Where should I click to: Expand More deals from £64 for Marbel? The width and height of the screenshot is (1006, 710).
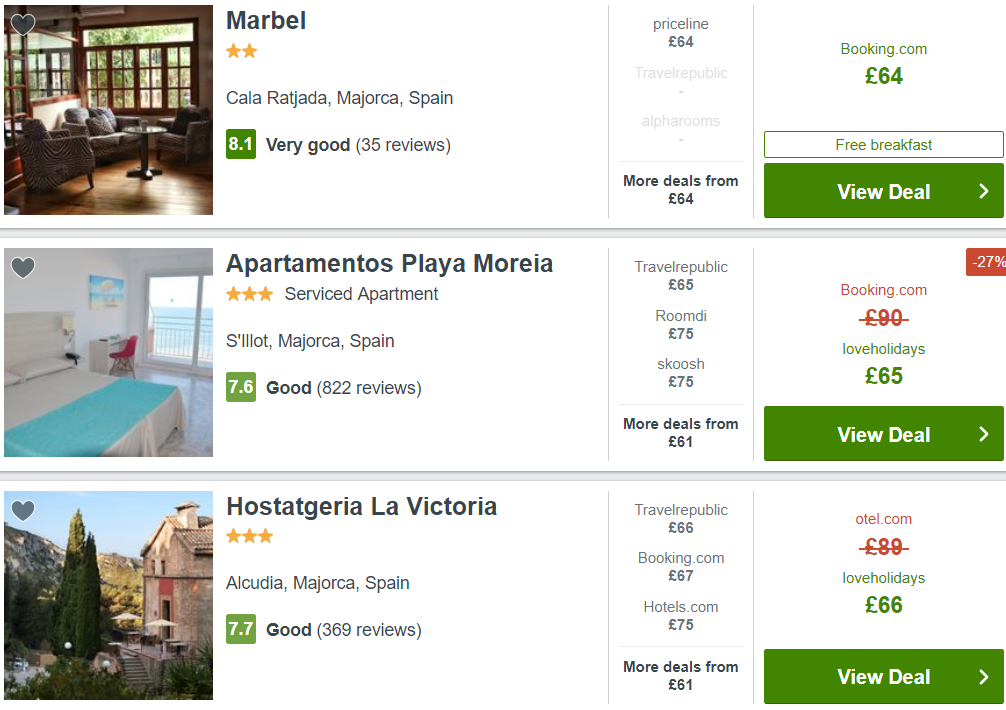pyautogui.click(x=680, y=190)
